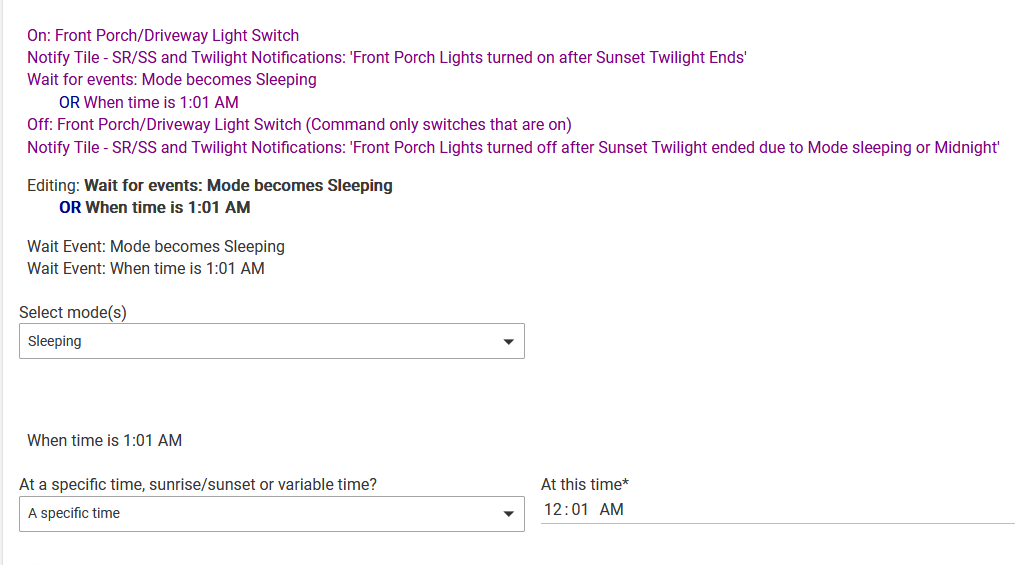Click the blue 'OR' in the bold editing line
This screenshot has width=1015, height=565.
coord(70,208)
